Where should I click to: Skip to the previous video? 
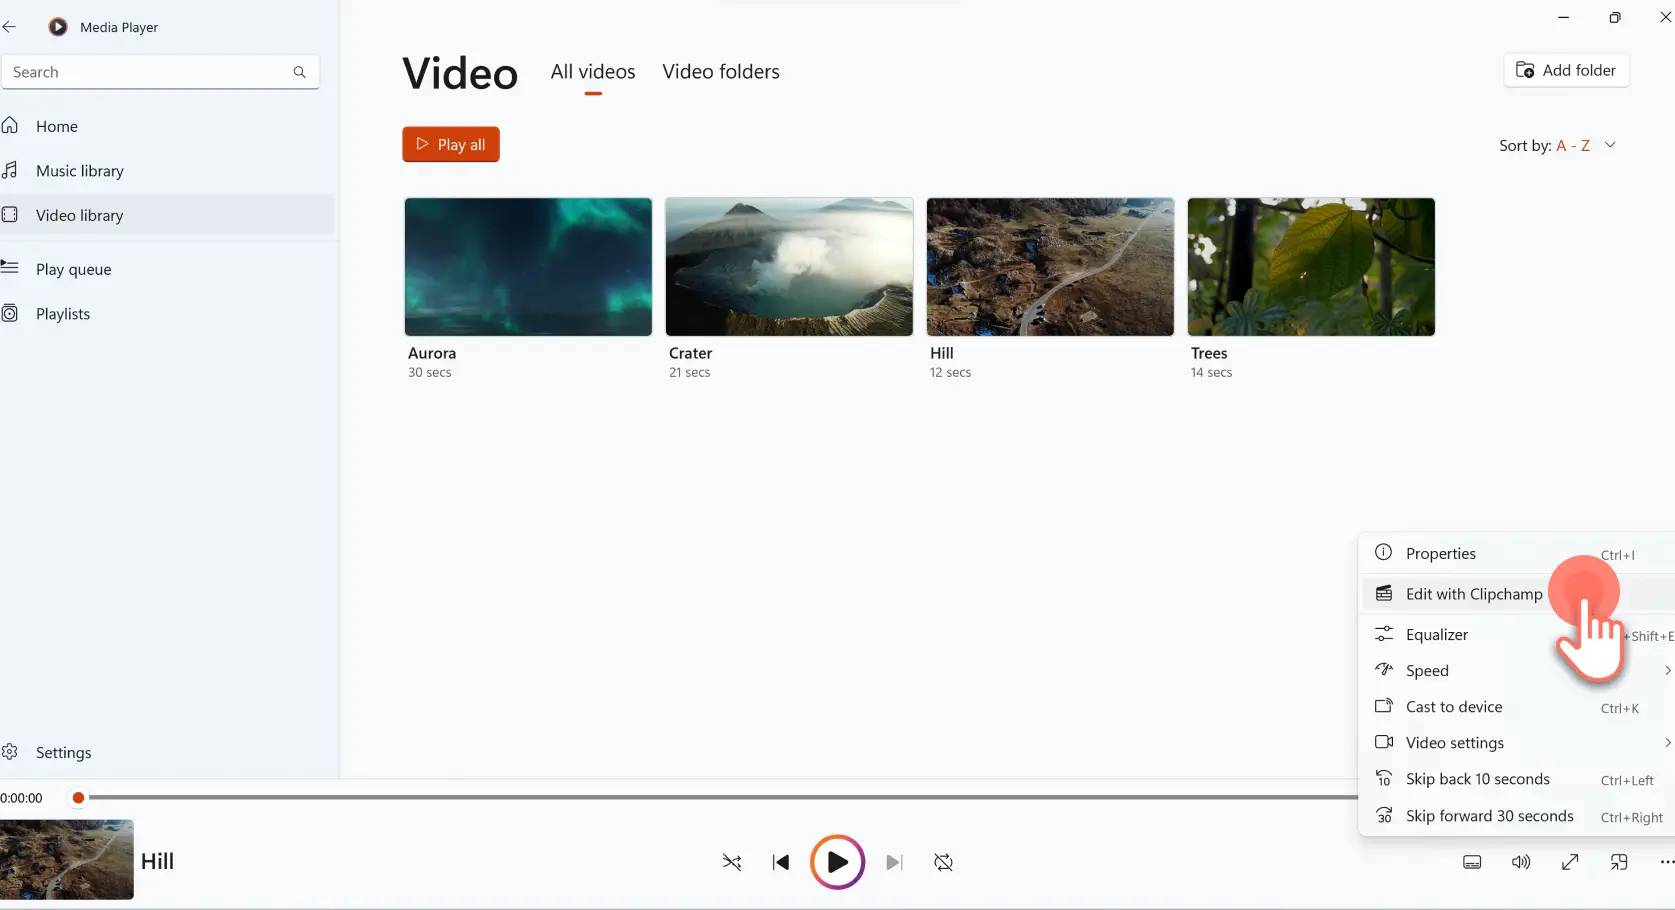[781, 862]
